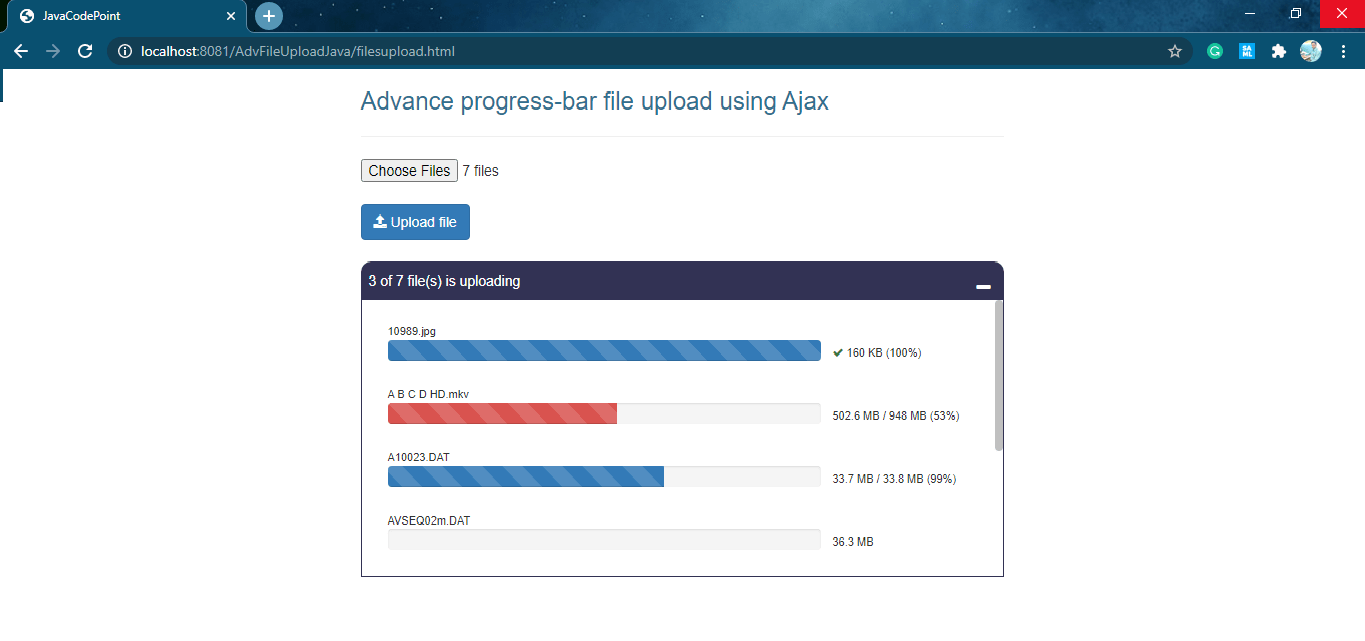This screenshot has width=1365, height=641.
Task: Open the Chrome three-dot menu
Action: pos(1345,51)
